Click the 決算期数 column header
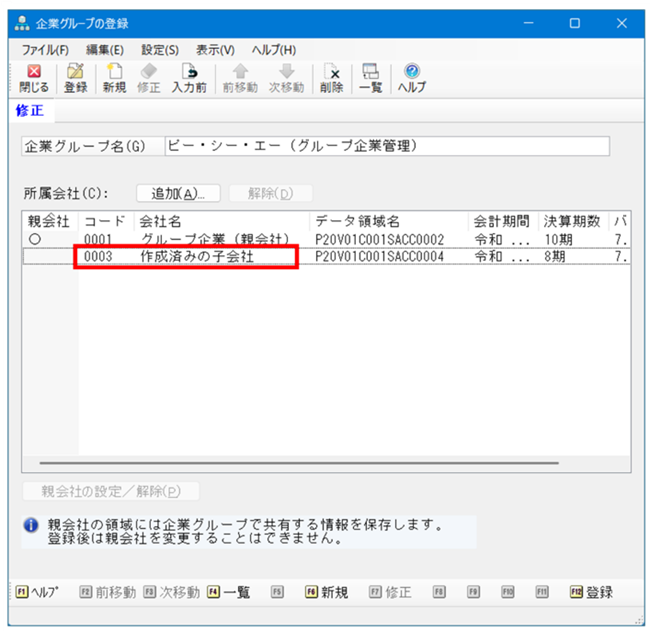Viewport: 650px width, 631px height. pyautogui.click(x=573, y=221)
